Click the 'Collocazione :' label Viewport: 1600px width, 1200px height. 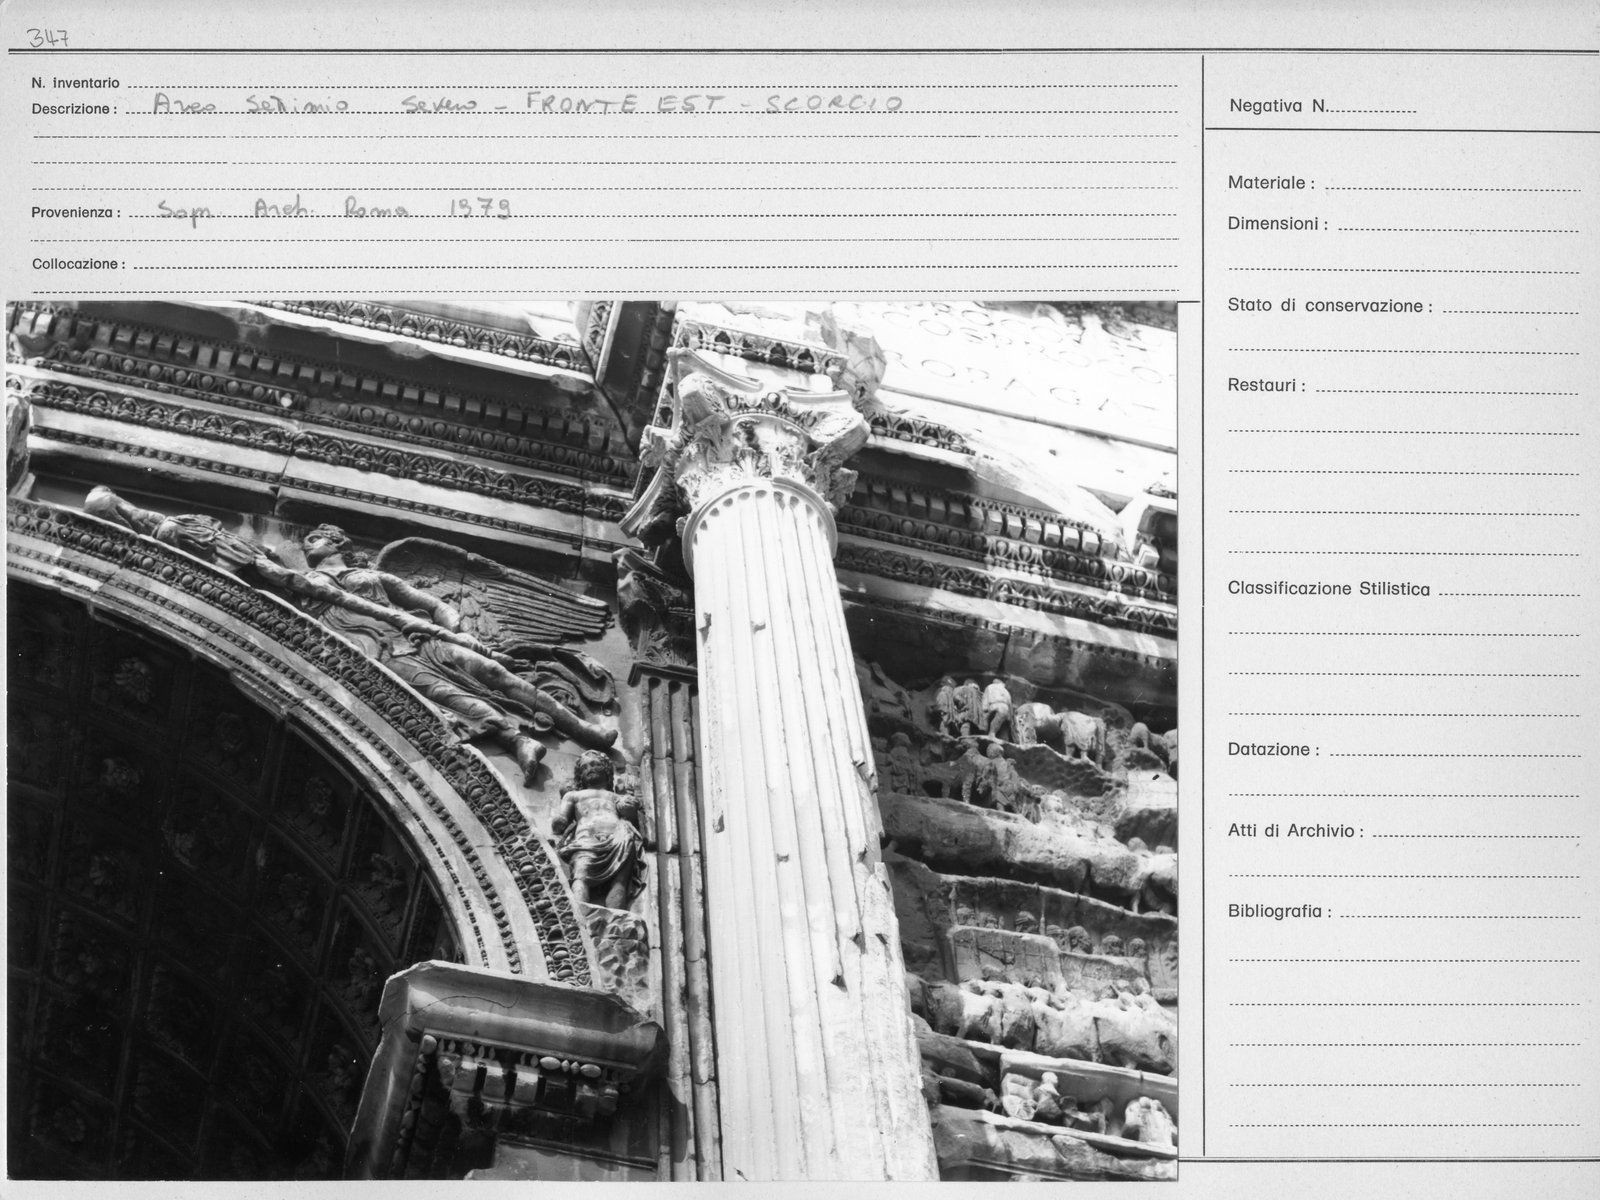point(78,265)
